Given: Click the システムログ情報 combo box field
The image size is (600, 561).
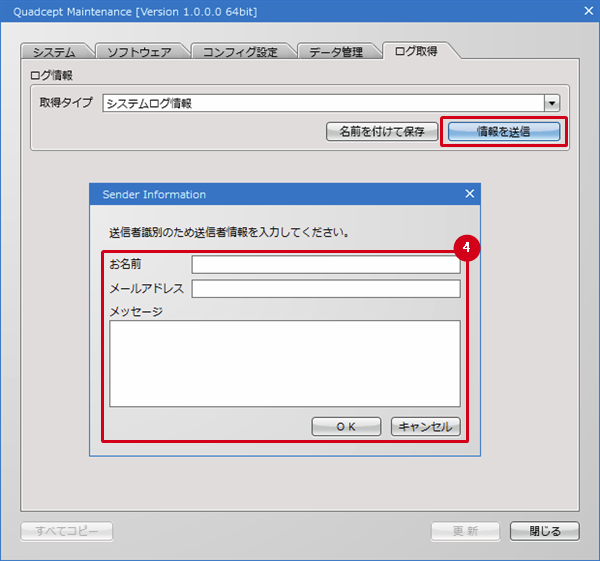Looking at the screenshot, I should (x=322, y=102).
